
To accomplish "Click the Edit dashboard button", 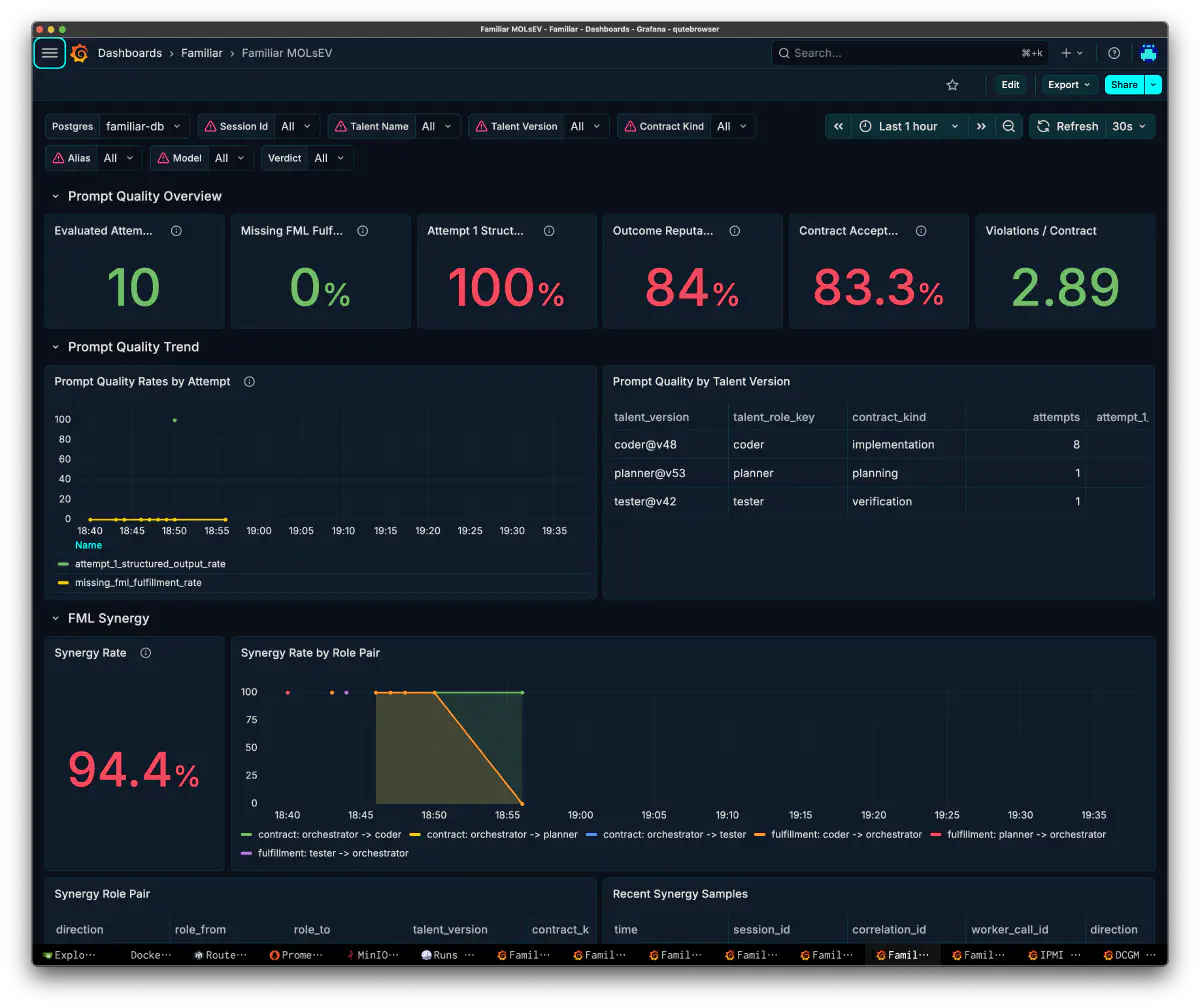I will (1010, 85).
